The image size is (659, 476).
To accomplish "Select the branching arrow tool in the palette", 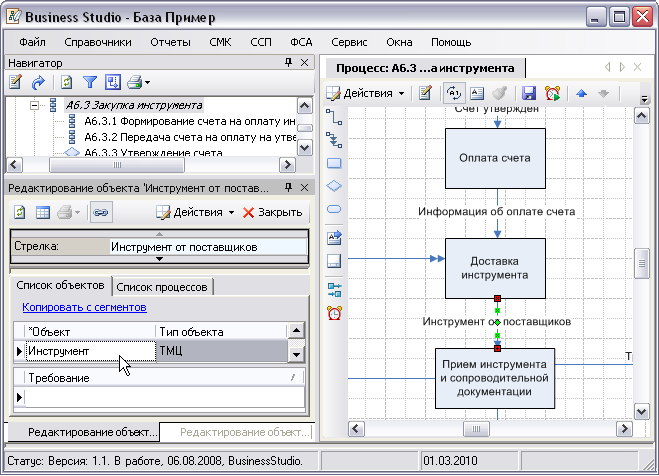I will coord(334,140).
